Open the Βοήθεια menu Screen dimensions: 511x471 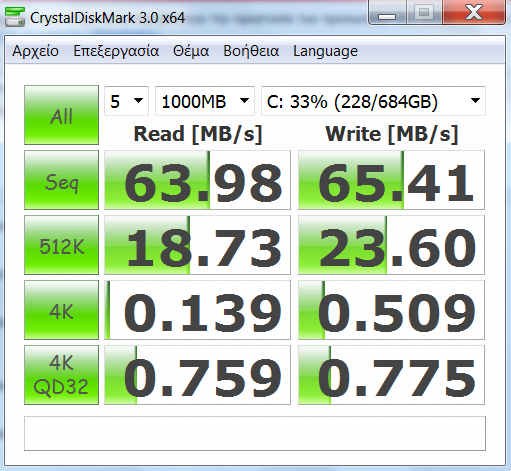click(251, 51)
